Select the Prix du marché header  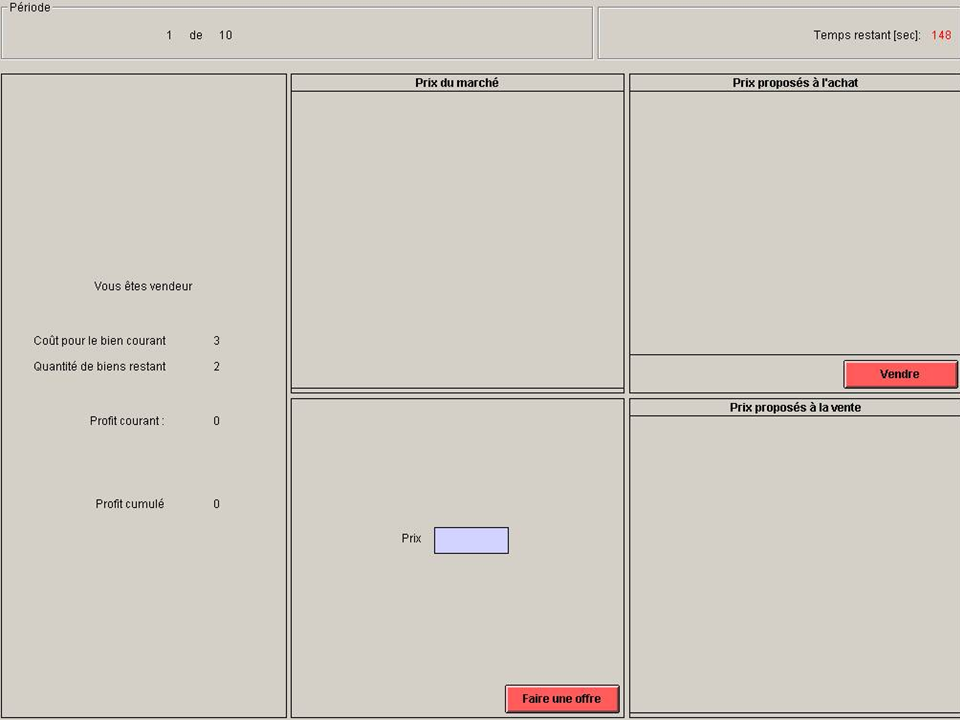pyautogui.click(x=457, y=83)
